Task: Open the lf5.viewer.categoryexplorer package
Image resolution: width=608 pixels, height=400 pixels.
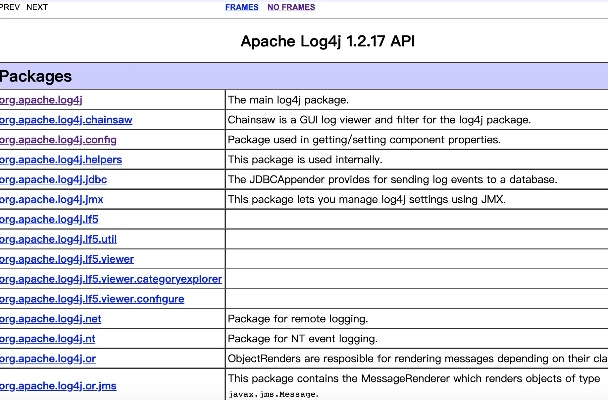Action: click(x=110, y=279)
